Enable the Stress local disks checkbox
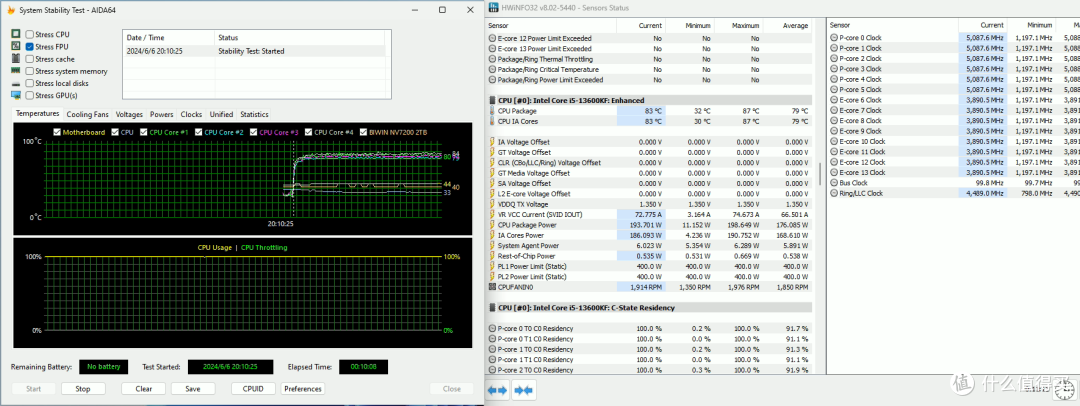This screenshot has width=1080, height=406. pyautogui.click(x=30, y=83)
